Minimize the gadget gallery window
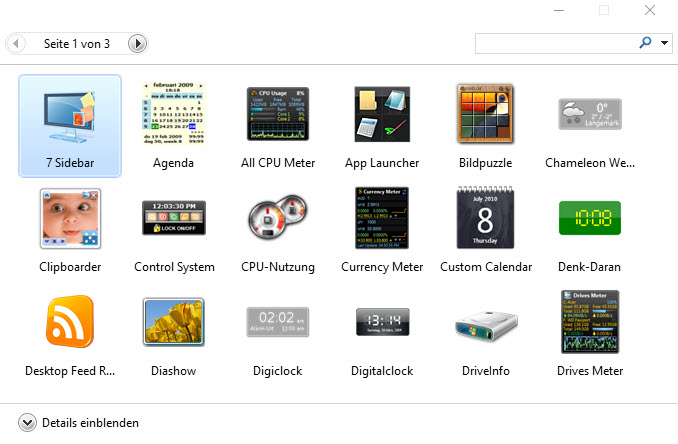 coord(559,10)
